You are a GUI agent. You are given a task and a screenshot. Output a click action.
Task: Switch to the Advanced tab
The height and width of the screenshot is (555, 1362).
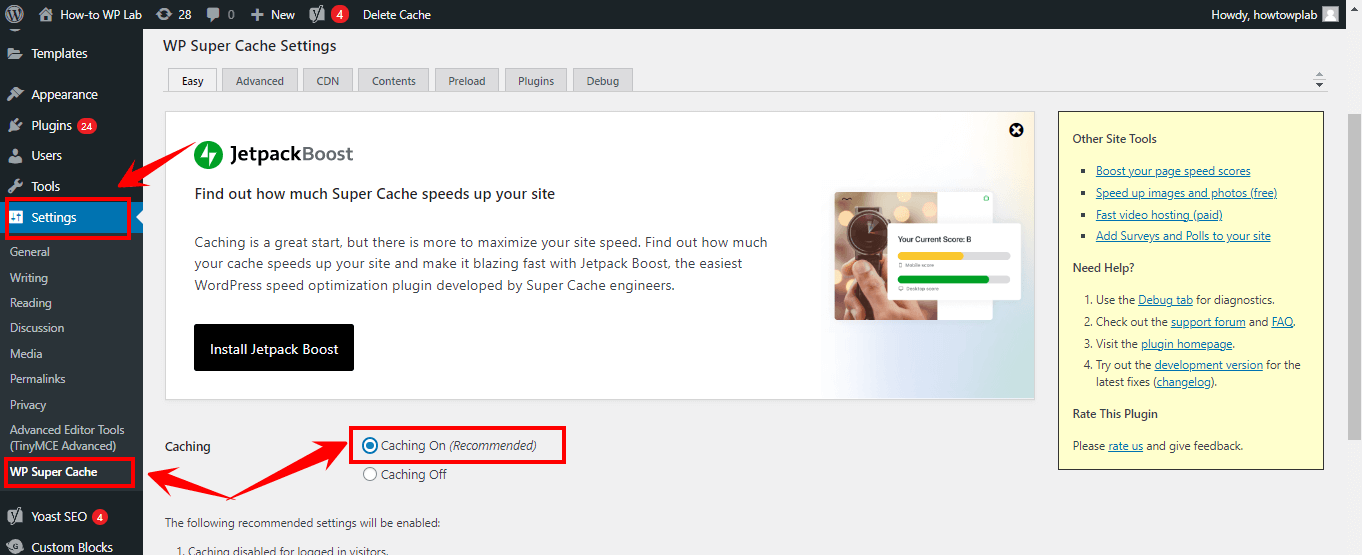[x=260, y=80]
